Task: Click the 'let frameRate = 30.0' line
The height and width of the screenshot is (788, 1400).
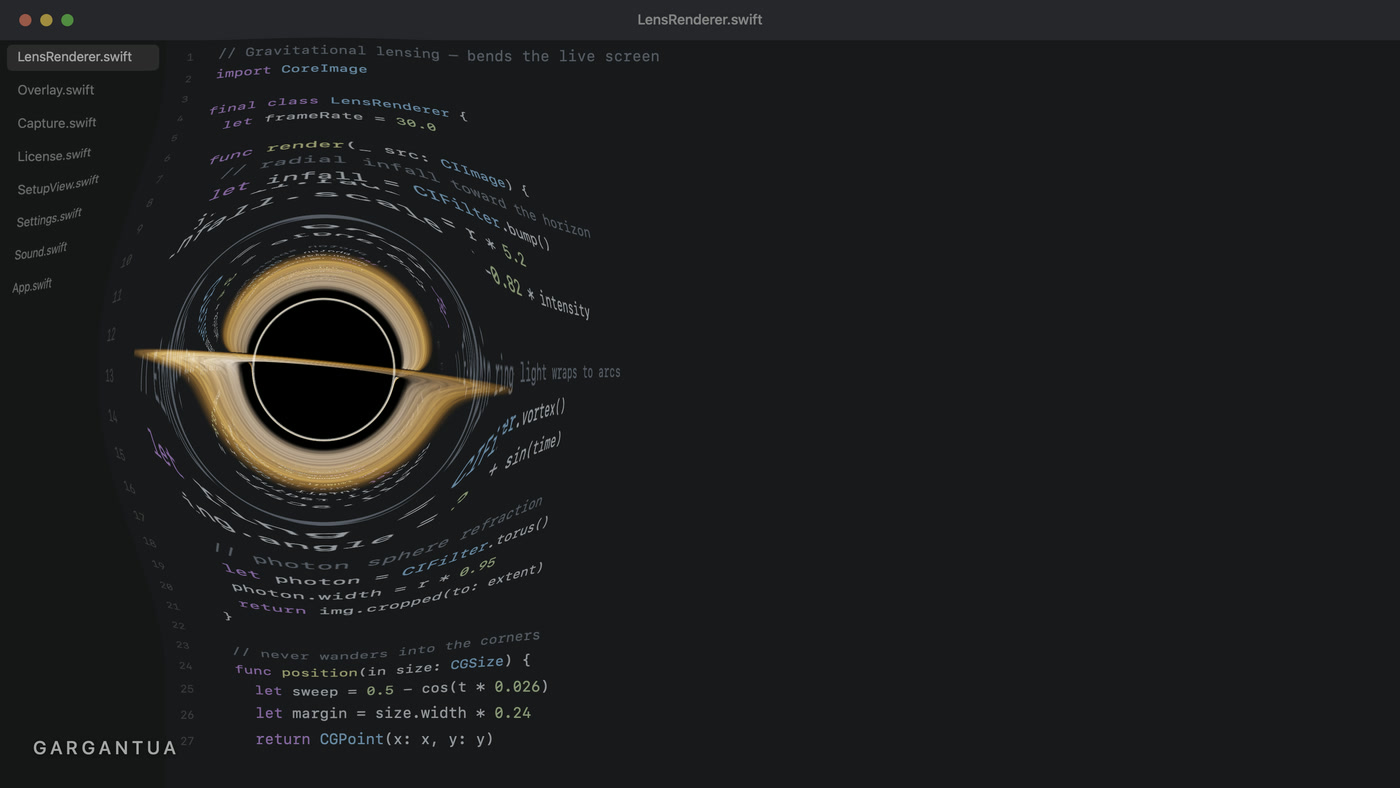Action: click(x=329, y=122)
